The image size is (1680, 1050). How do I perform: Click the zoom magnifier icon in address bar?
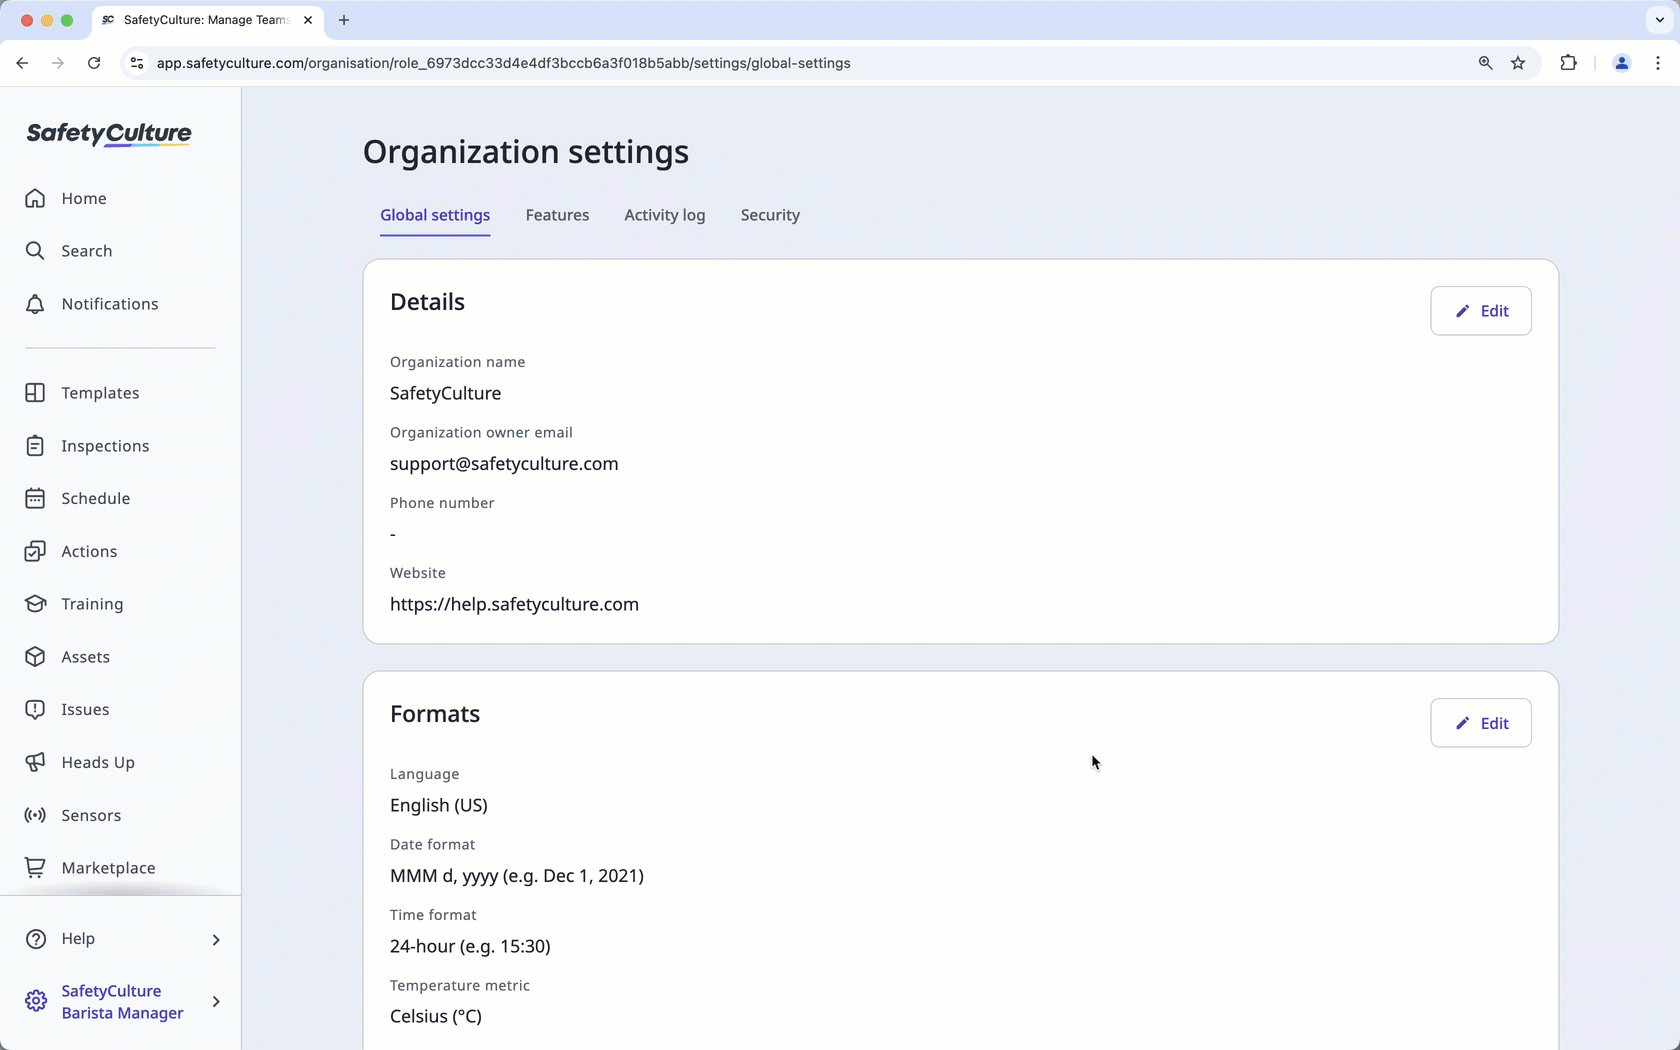1485,63
